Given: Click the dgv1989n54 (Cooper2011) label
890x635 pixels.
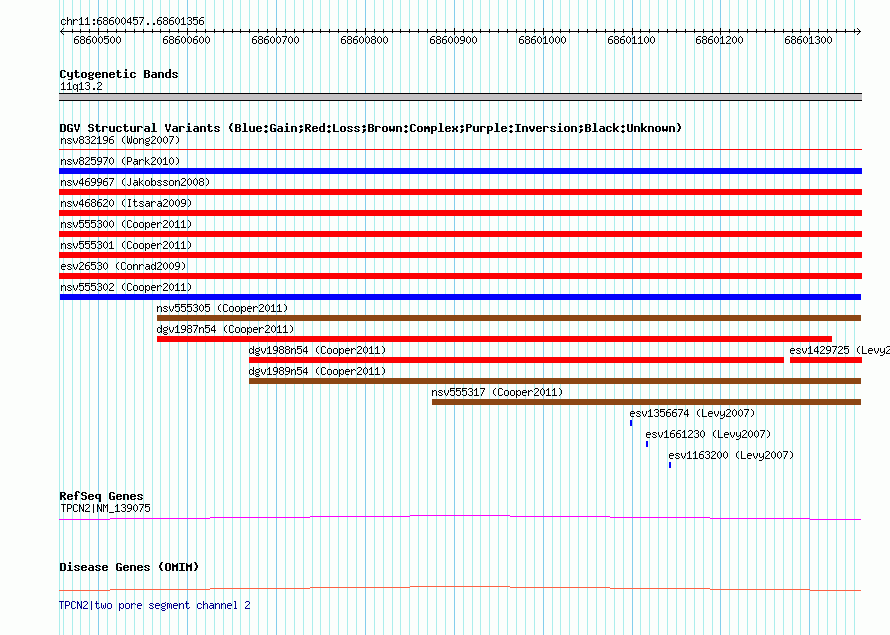Looking at the screenshot, I should click(x=317, y=371).
